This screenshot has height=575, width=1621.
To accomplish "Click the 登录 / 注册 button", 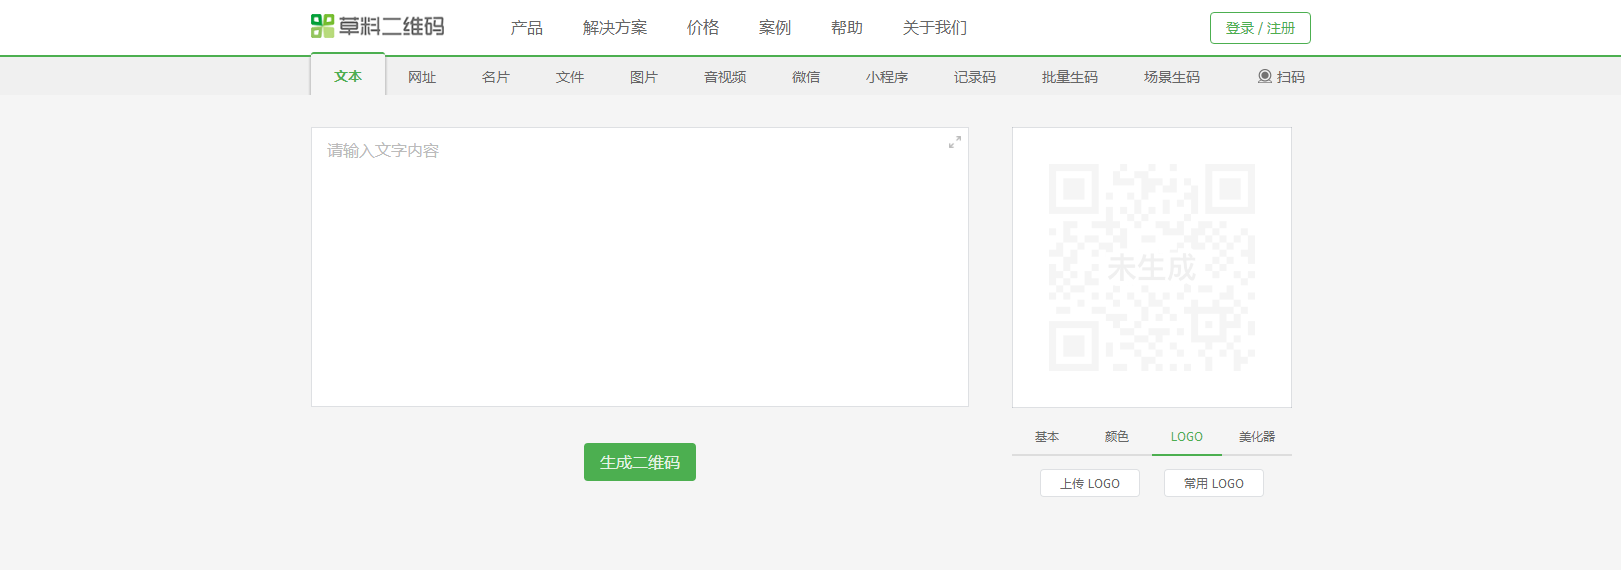I will (1260, 28).
